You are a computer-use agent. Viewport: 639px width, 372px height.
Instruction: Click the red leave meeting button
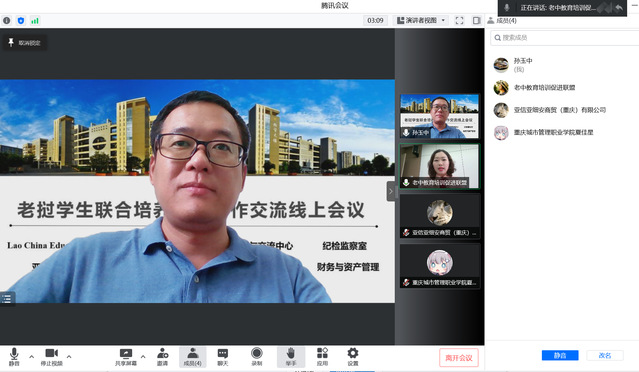[x=458, y=358]
